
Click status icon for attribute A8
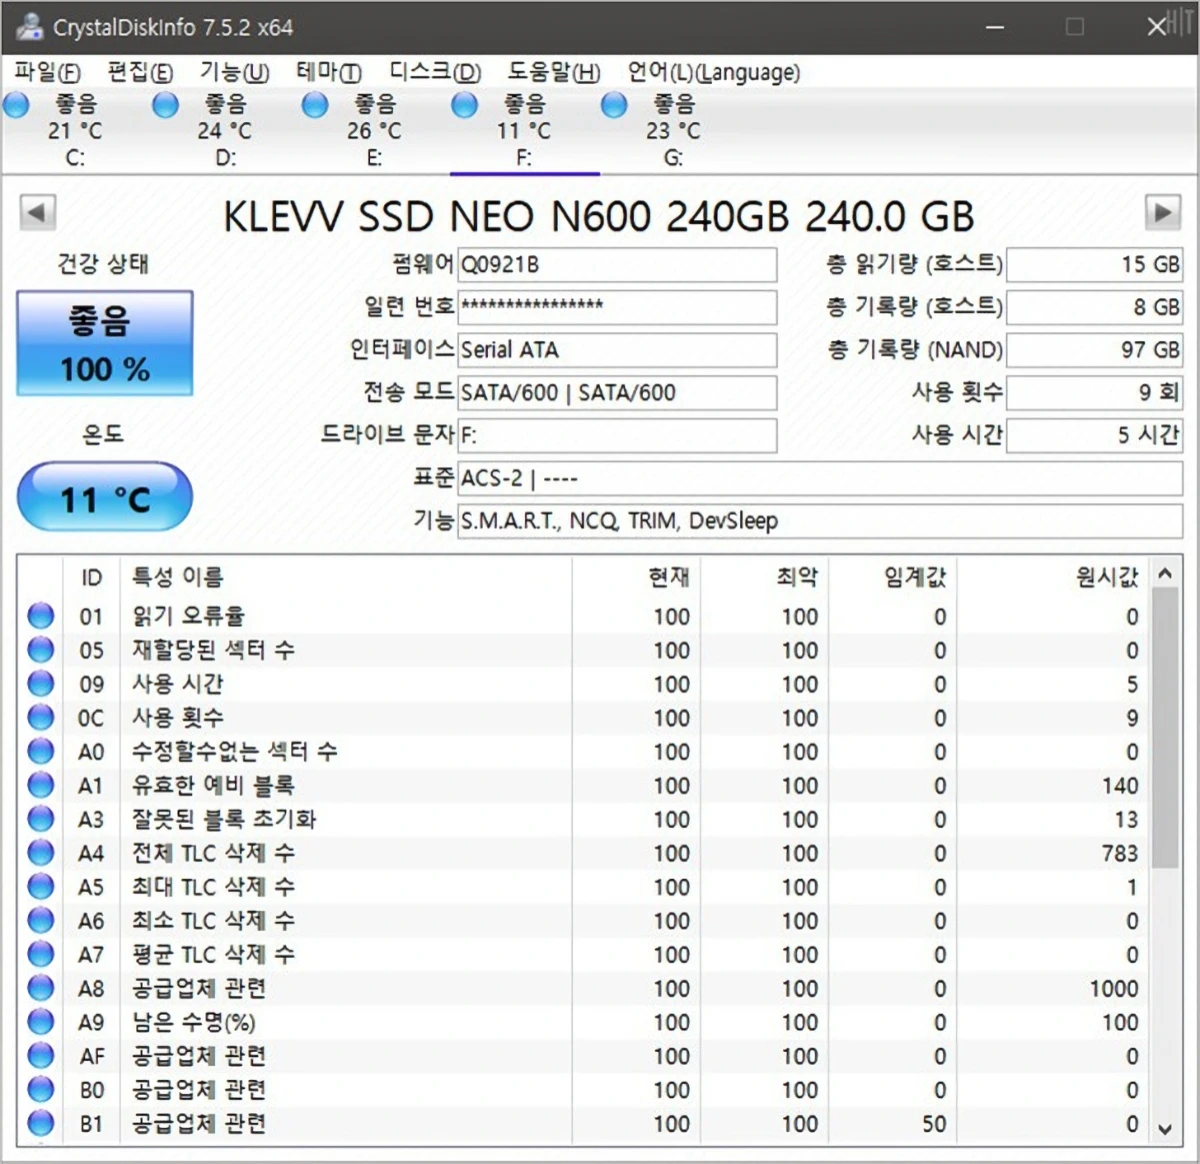[x=41, y=988]
